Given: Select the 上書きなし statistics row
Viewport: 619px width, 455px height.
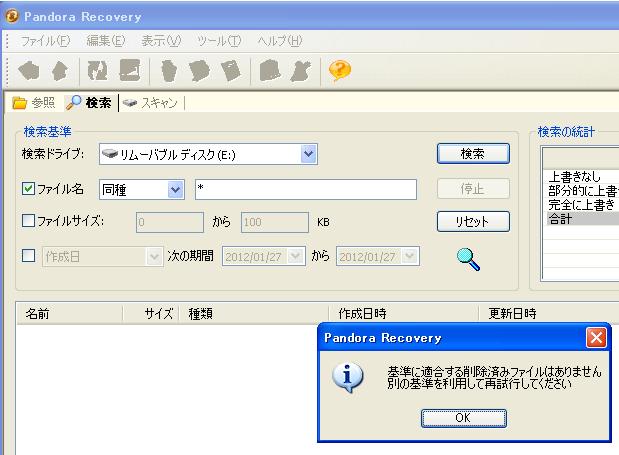Looking at the screenshot, I should (x=581, y=176).
